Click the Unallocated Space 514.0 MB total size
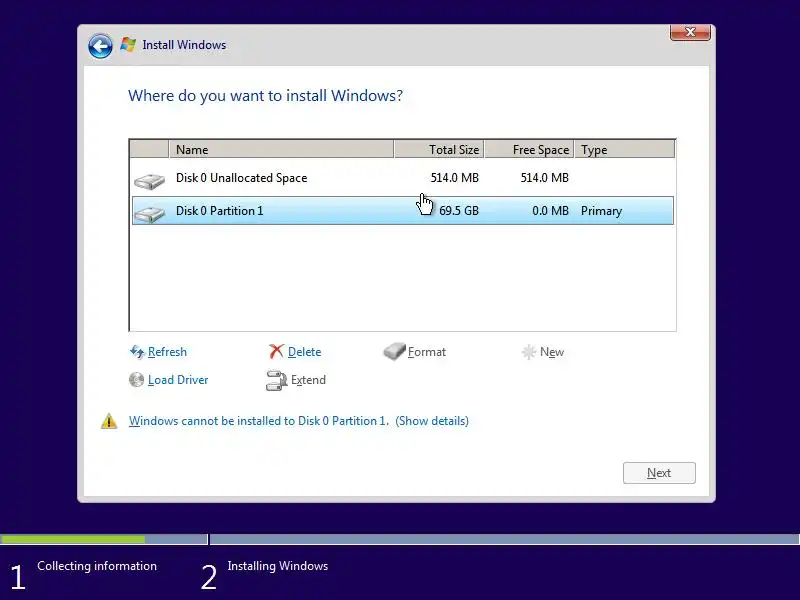800x600 pixels. point(455,178)
